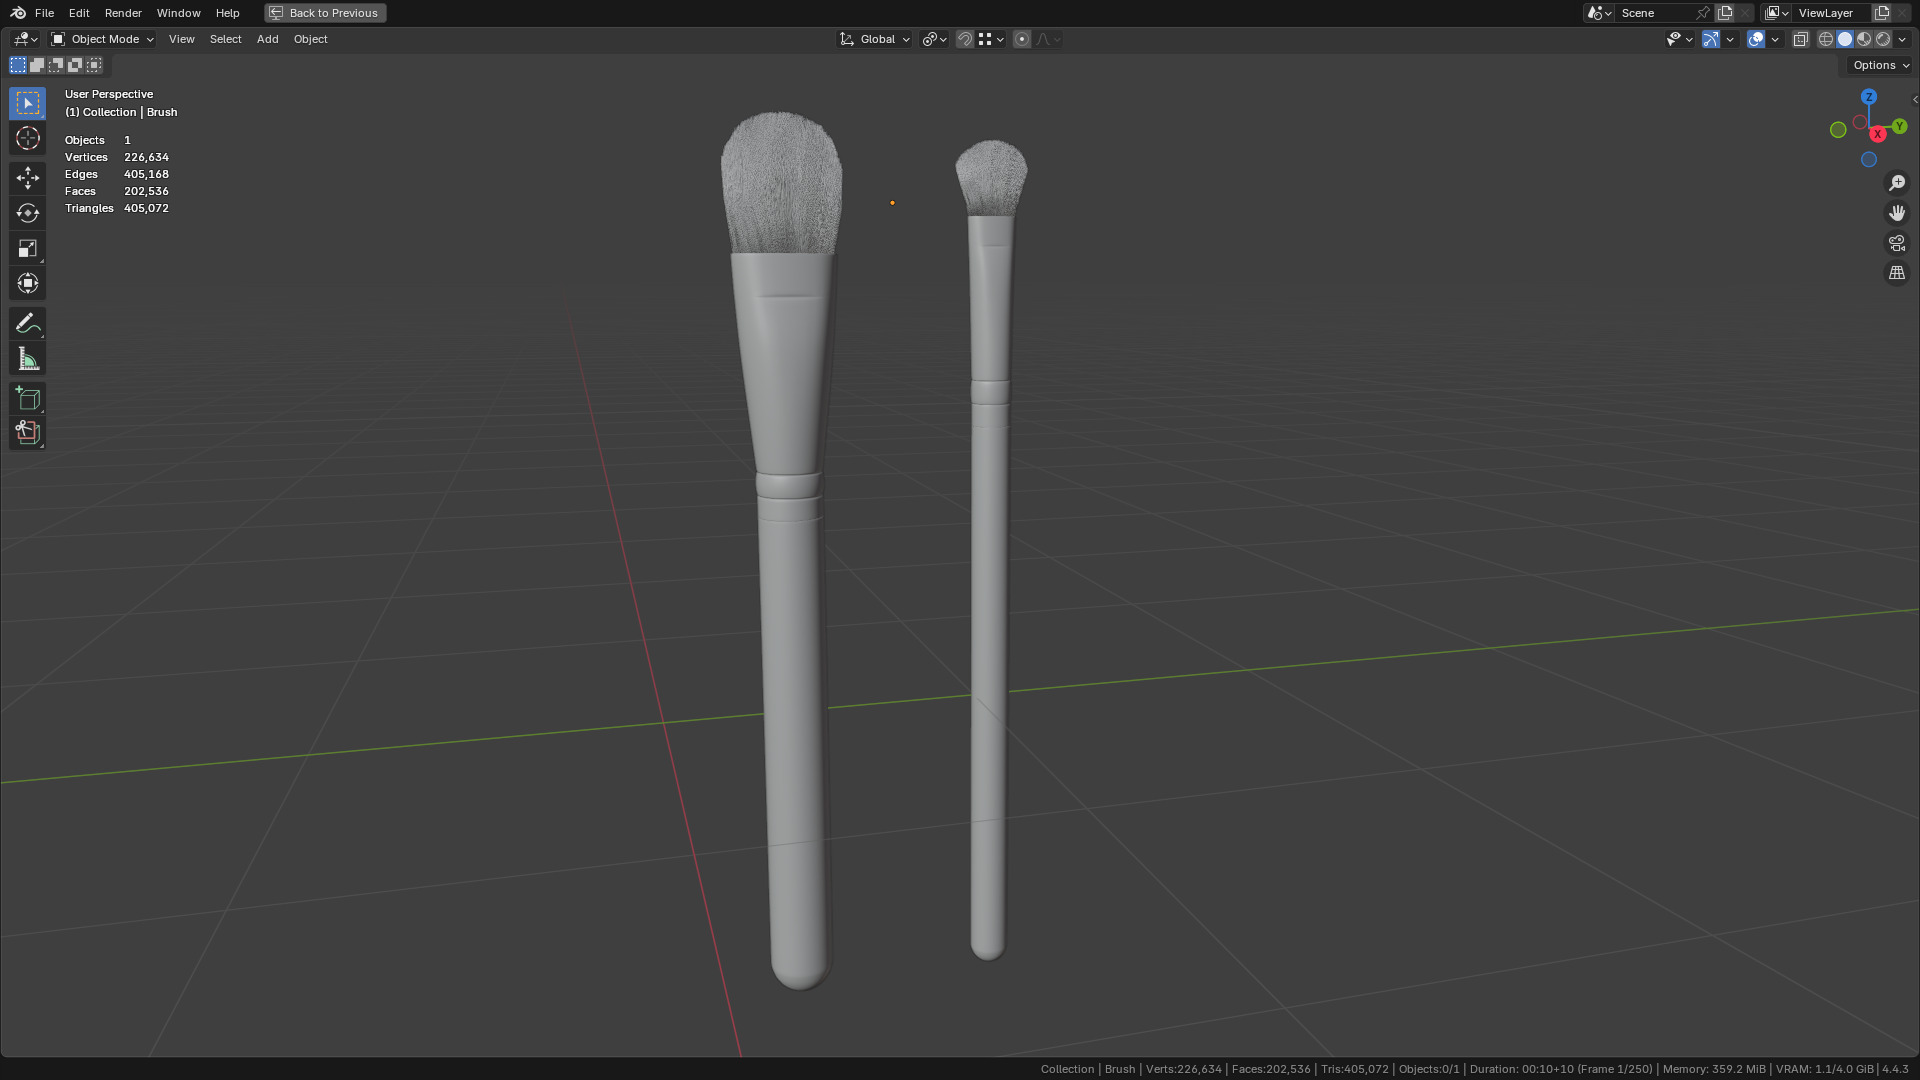
Task: Select the Move tool
Action: (x=27, y=178)
